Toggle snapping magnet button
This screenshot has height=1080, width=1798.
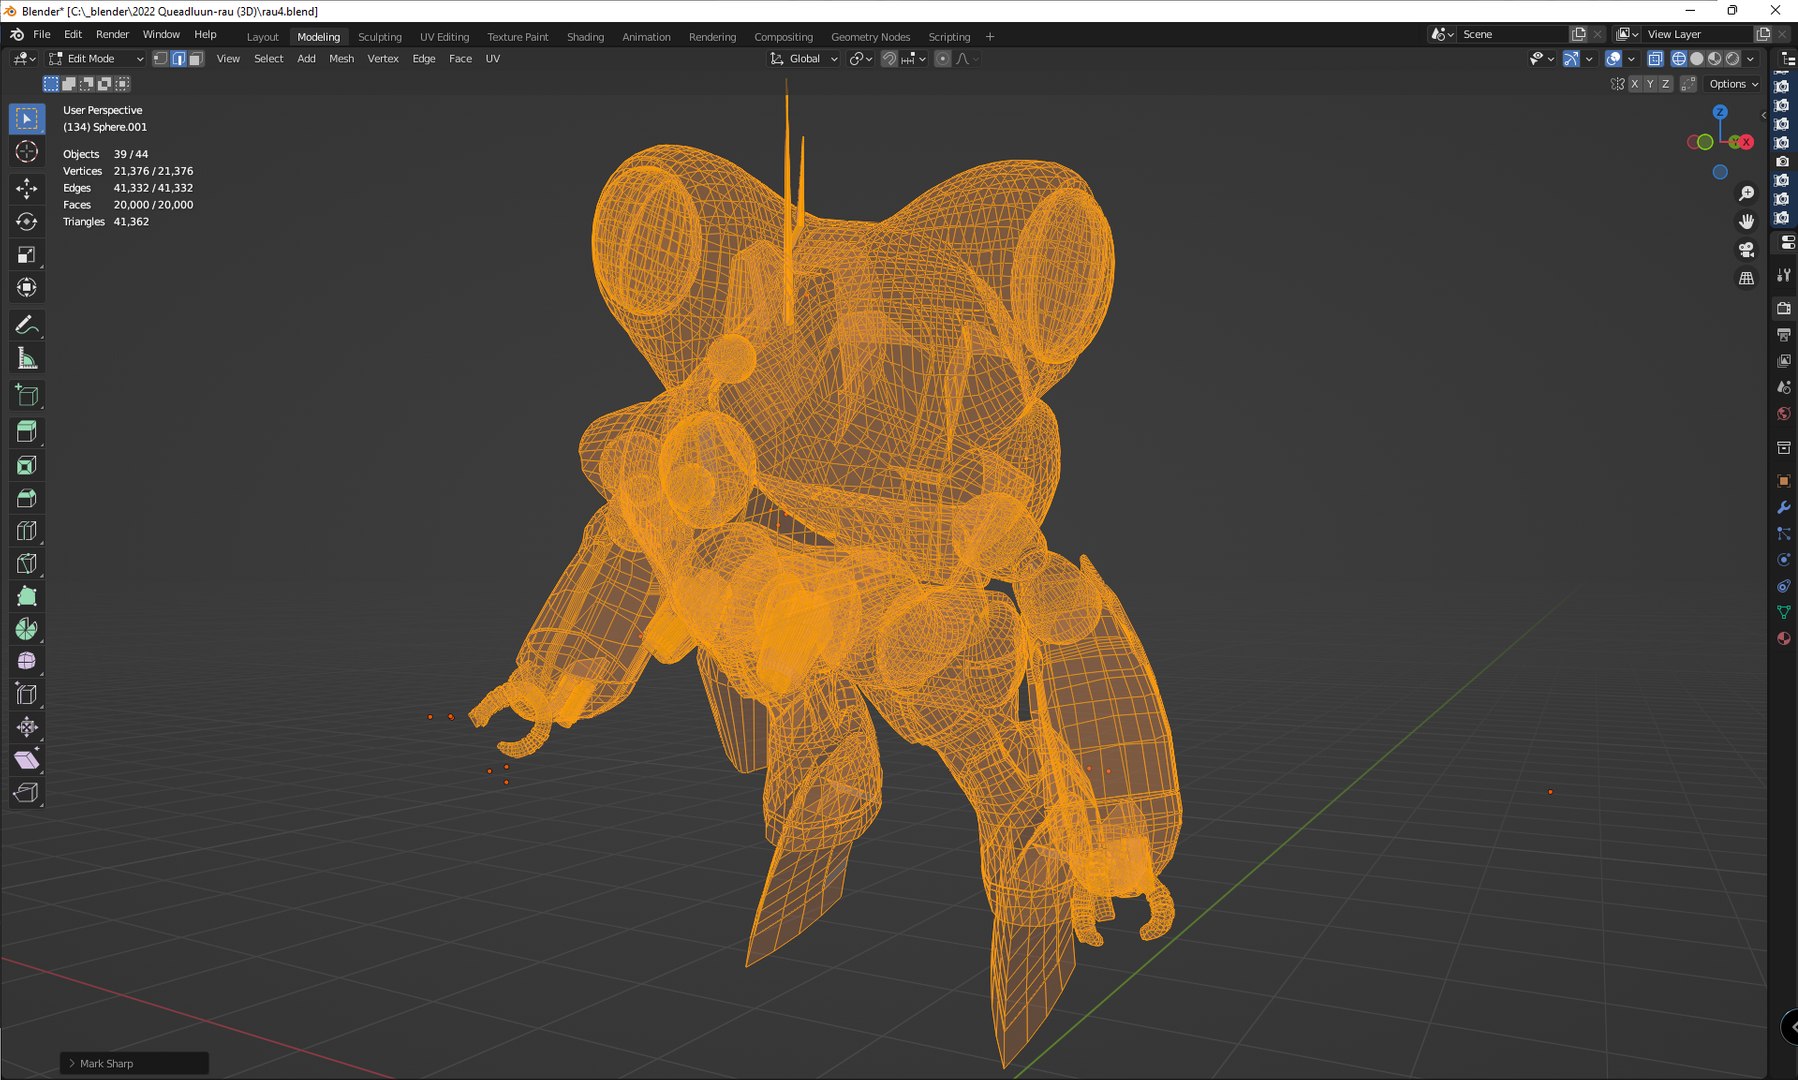[889, 59]
